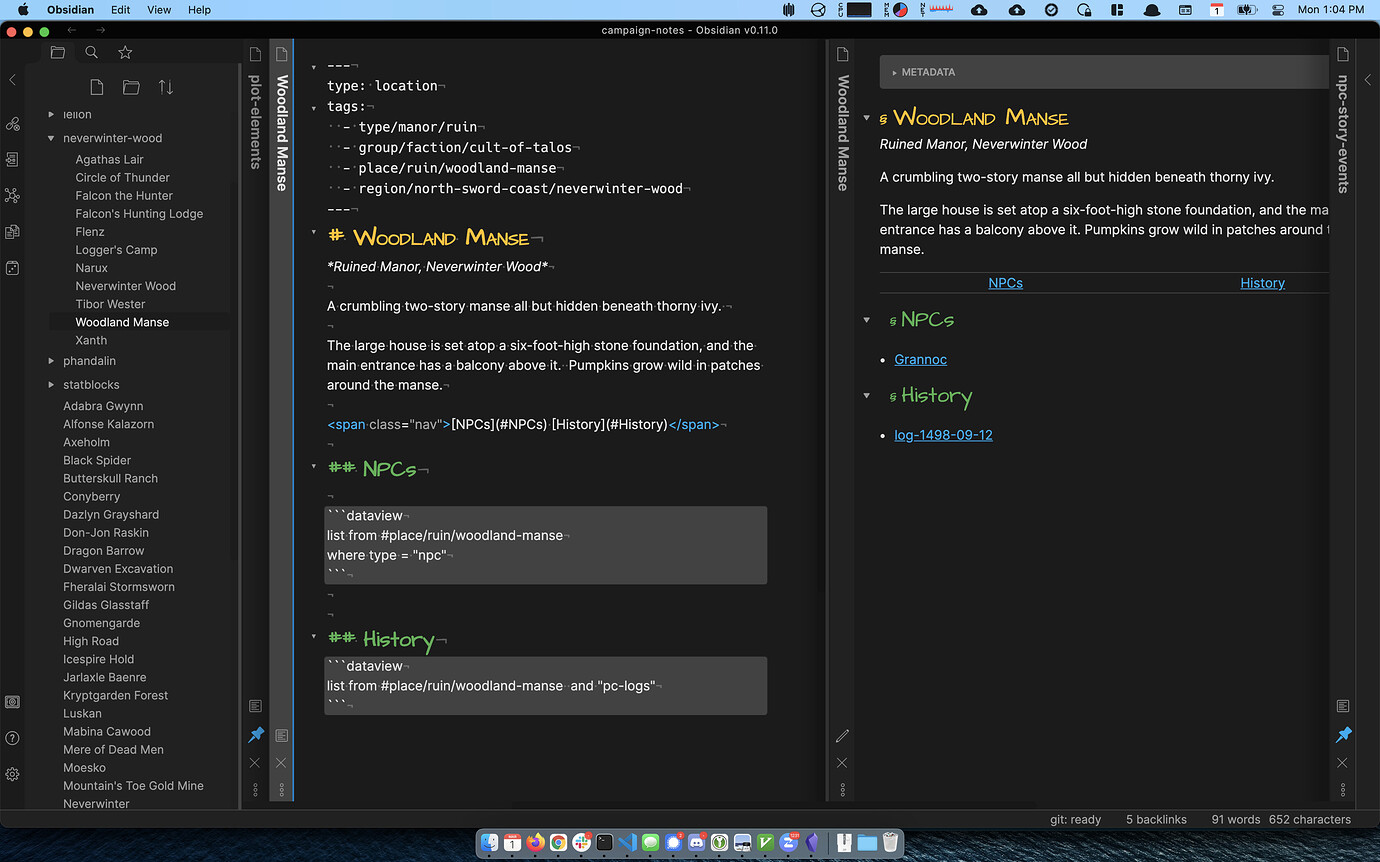1380x862 pixels.
Task: Star the current note
Action: [125, 51]
